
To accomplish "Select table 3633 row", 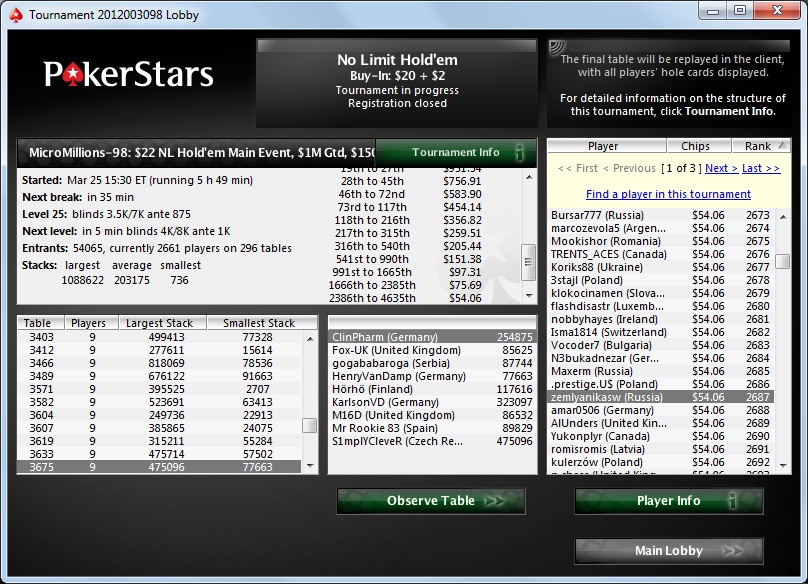I will [159, 454].
